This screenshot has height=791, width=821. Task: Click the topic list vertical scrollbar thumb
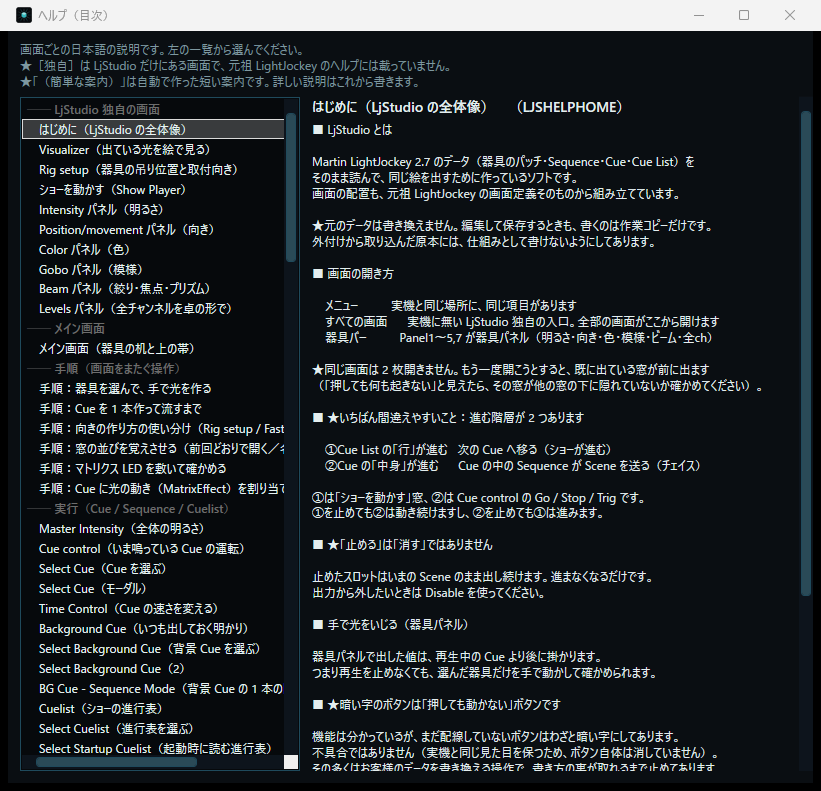click(291, 186)
